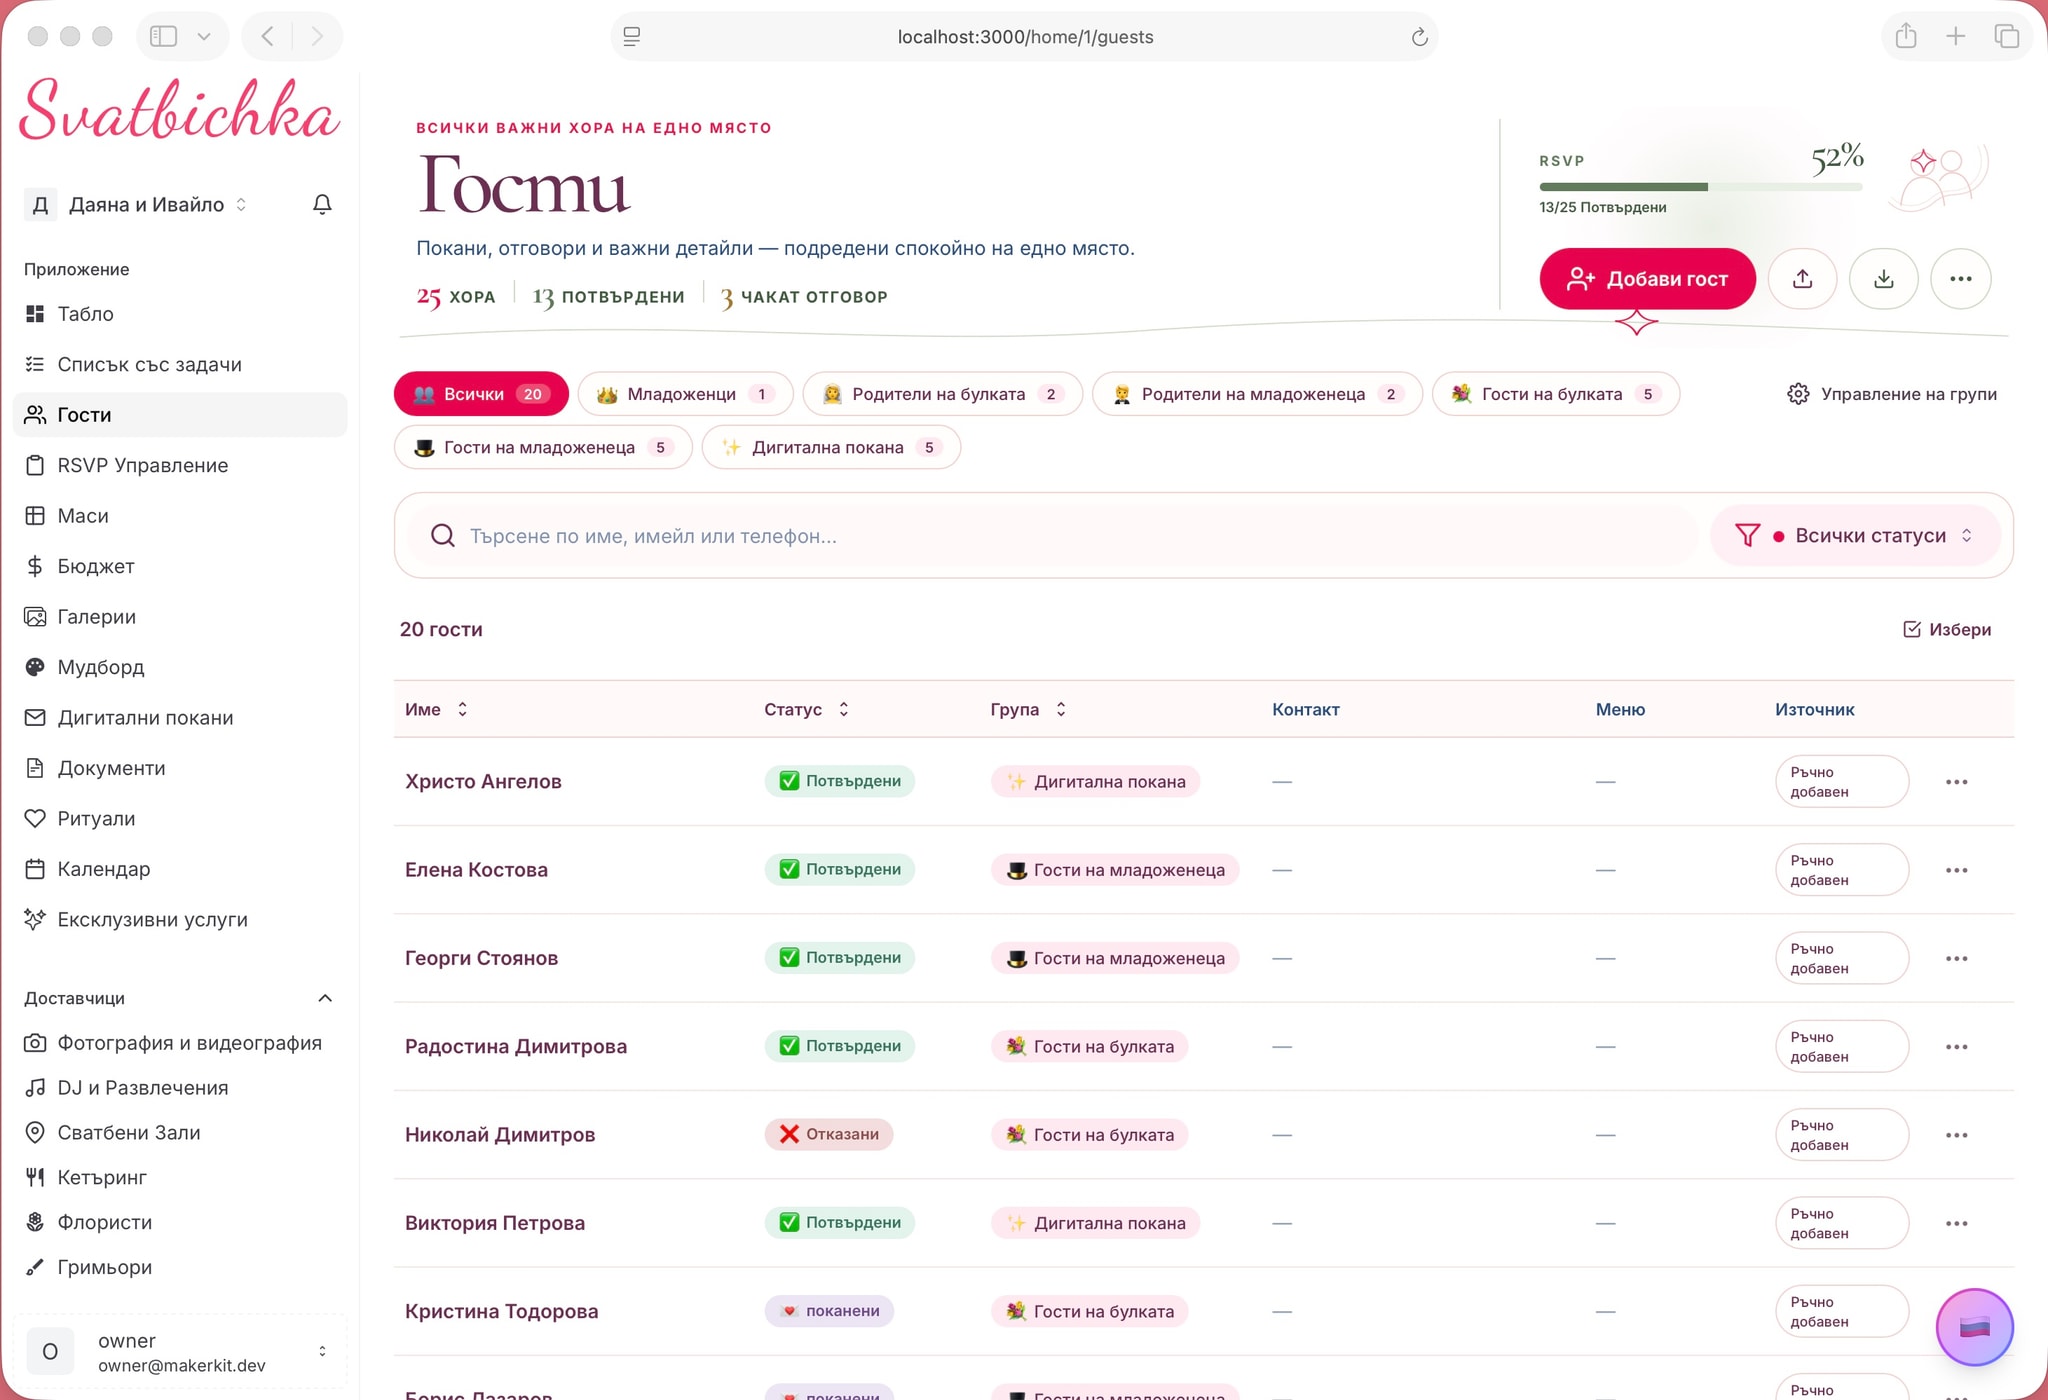Viewport: 2048px width, 1400px height.
Task: Open the owner account menu
Action: [180, 1352]
